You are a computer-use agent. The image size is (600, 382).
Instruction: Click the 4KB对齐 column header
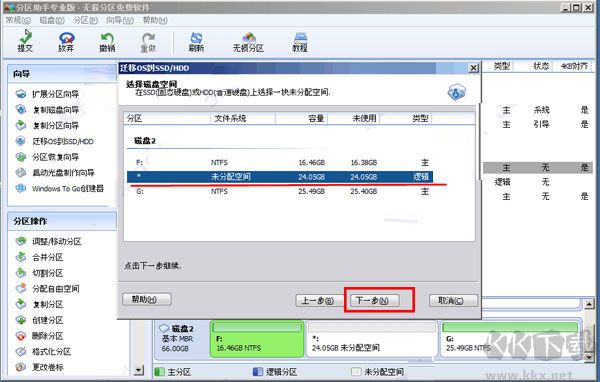click(x=574, y=66)
